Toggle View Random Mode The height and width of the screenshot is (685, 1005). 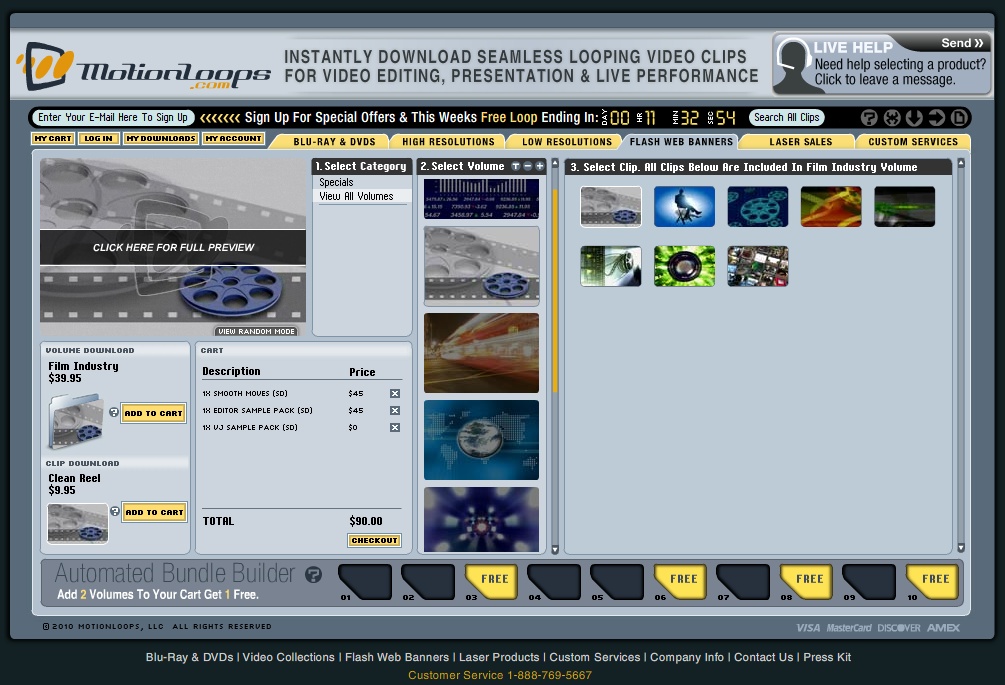pyautogui.click(x=256, y=331)
